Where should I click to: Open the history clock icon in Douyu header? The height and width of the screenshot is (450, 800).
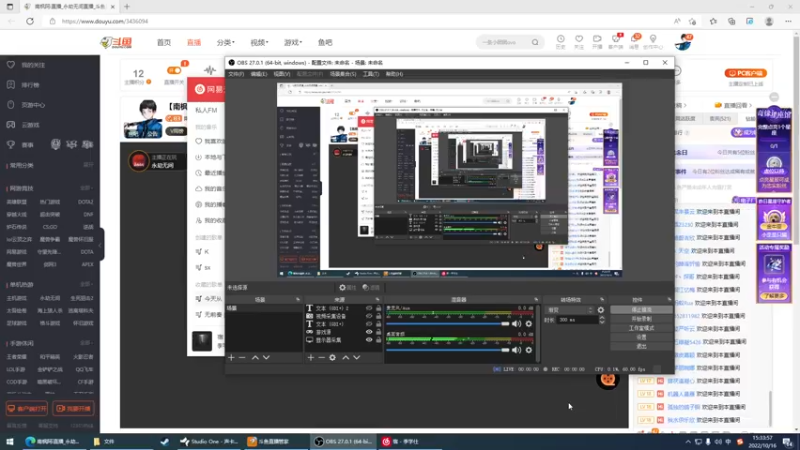coord(560,39)
